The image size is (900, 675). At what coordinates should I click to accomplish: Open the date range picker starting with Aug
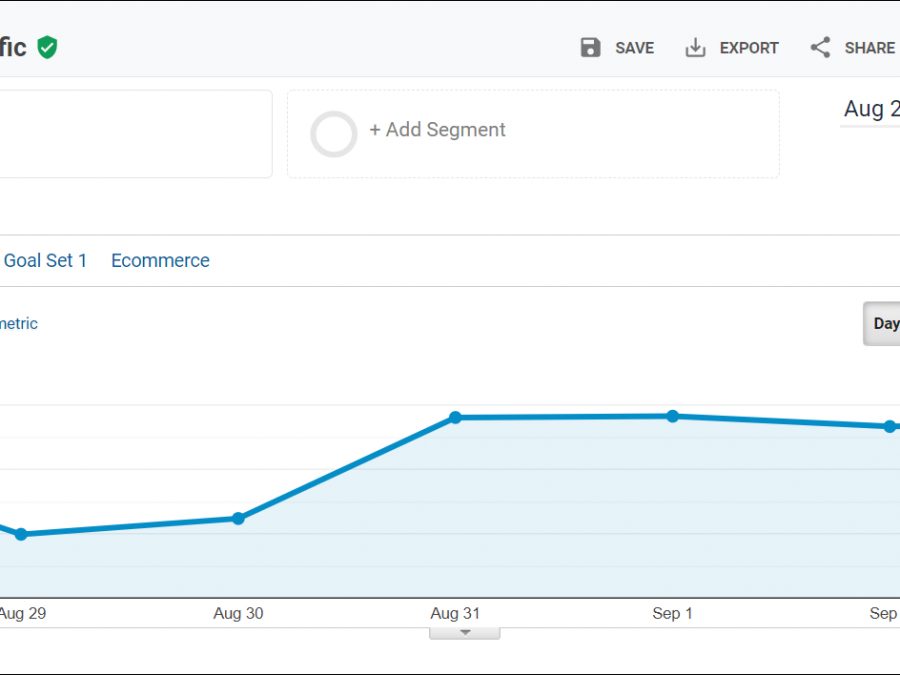click(x=870, y=109)
